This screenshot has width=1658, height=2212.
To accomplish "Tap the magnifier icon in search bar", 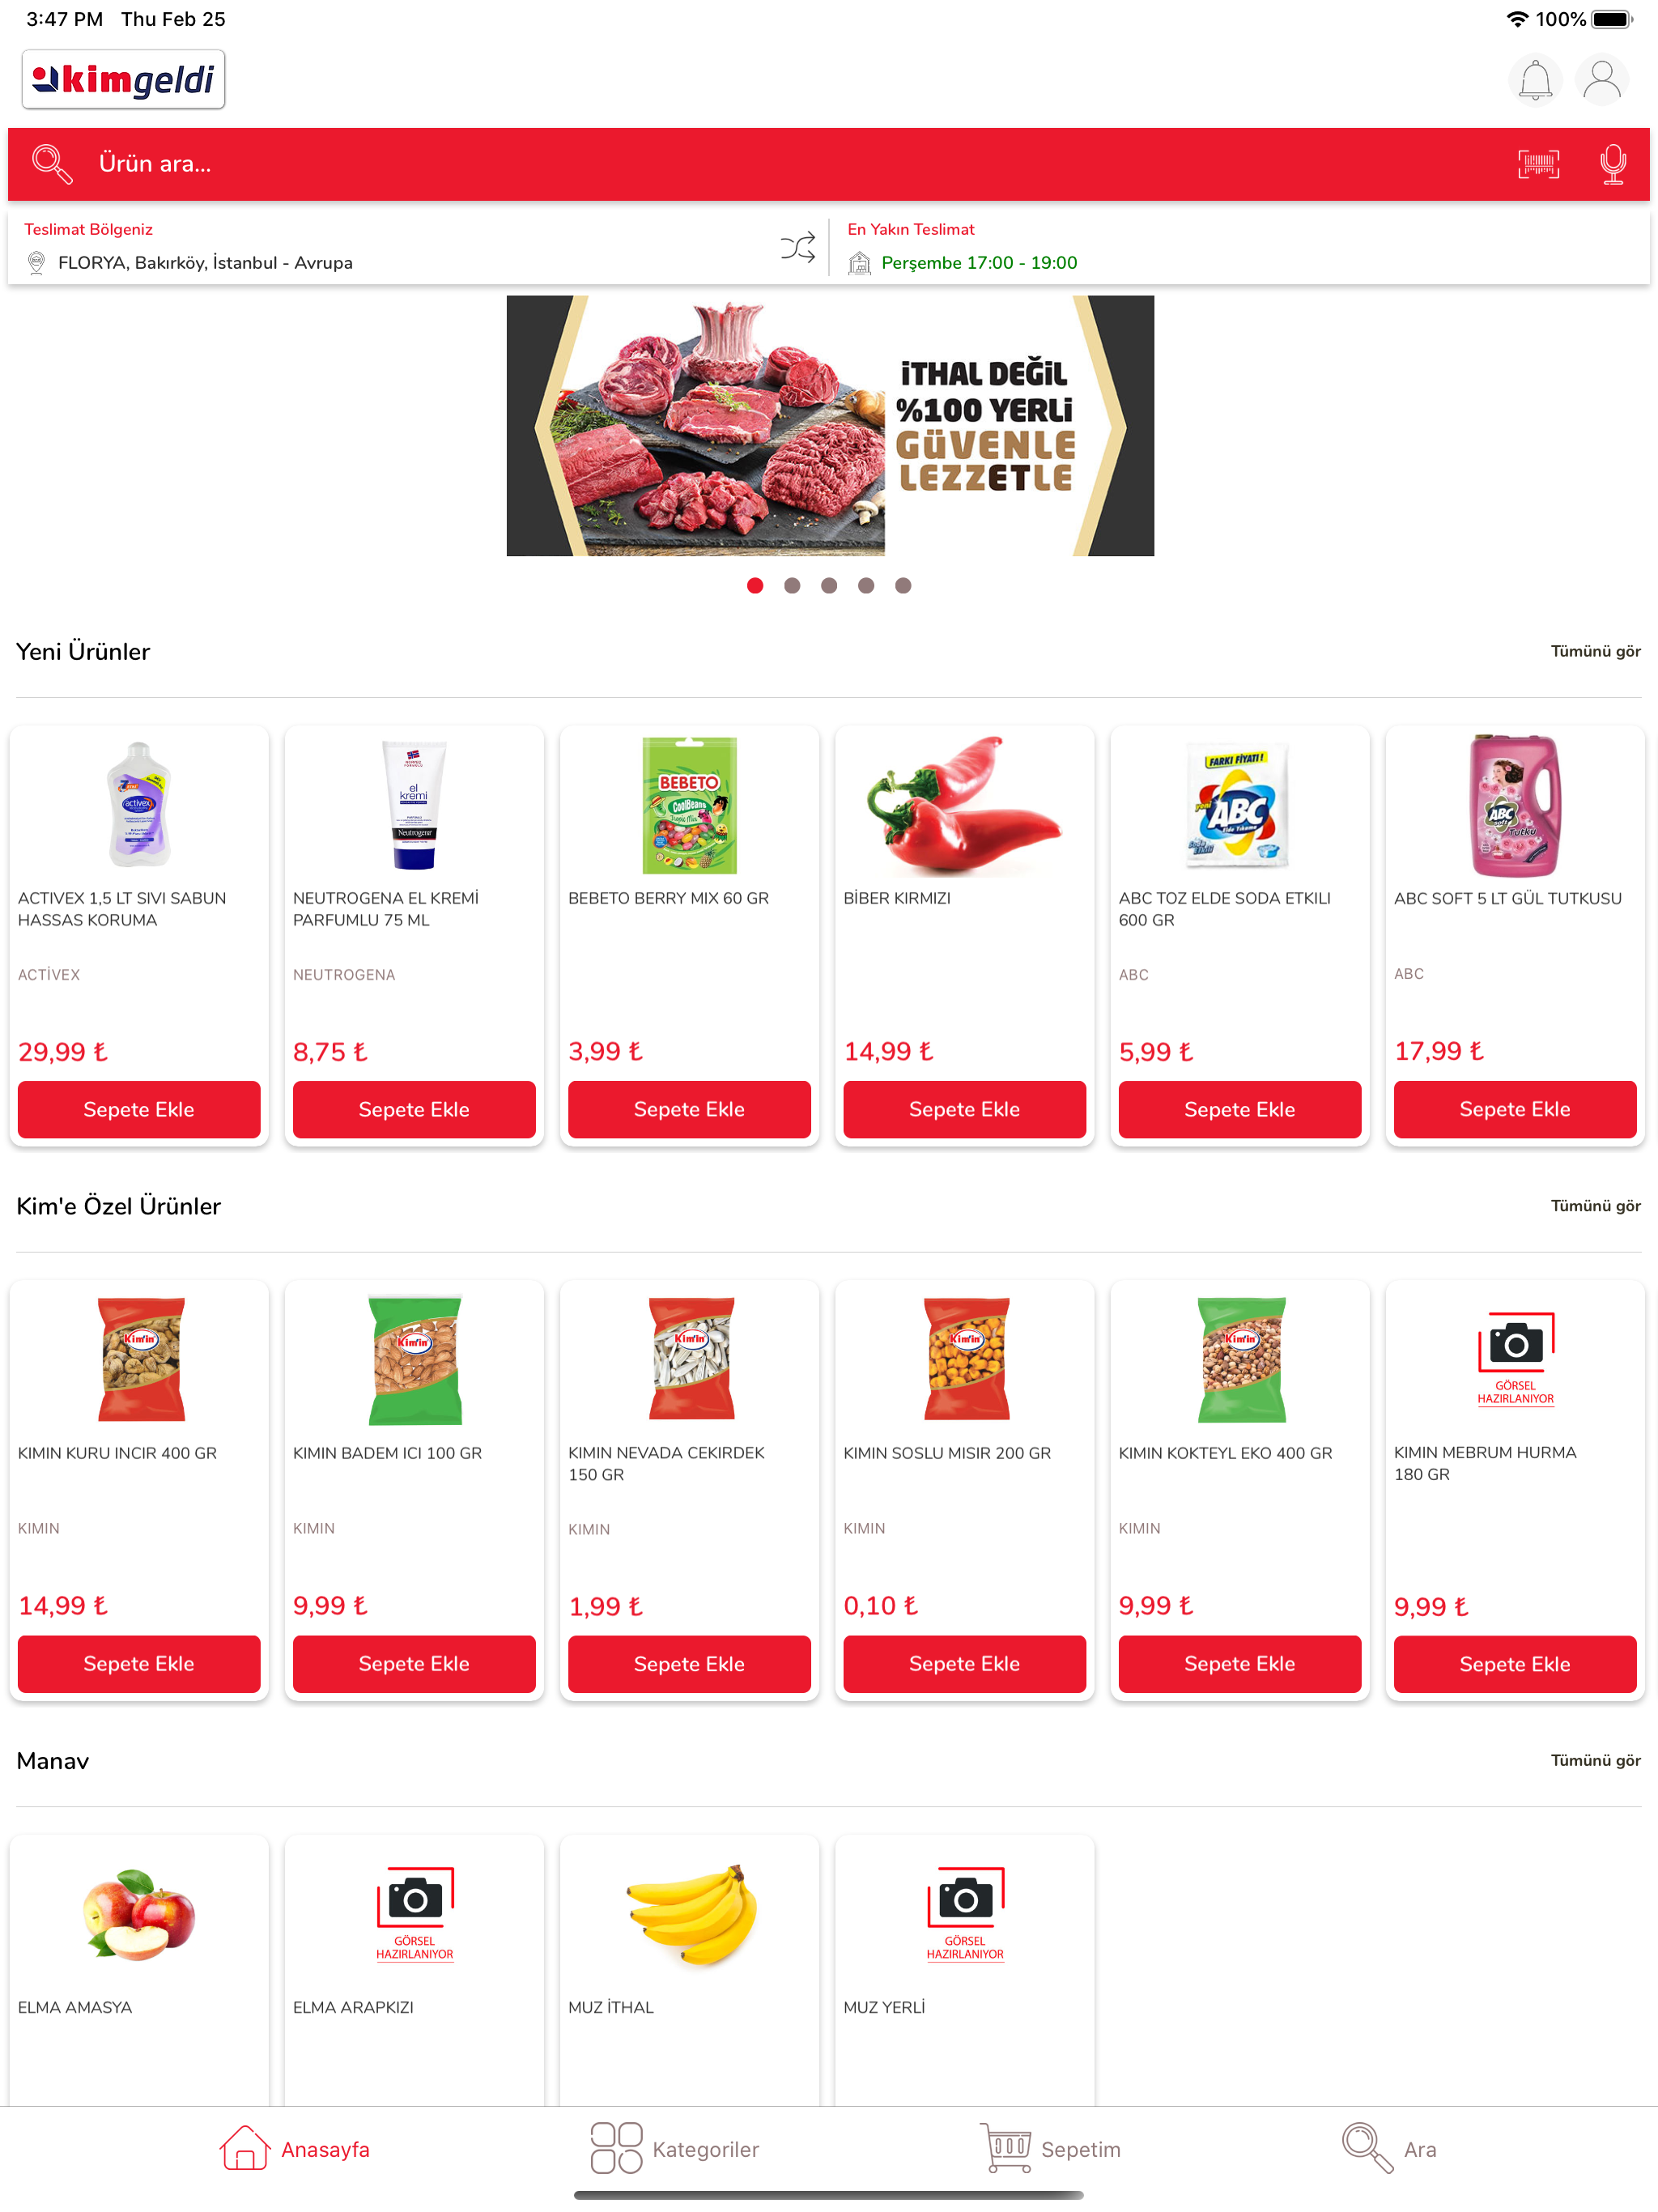I will coord(51,164).
